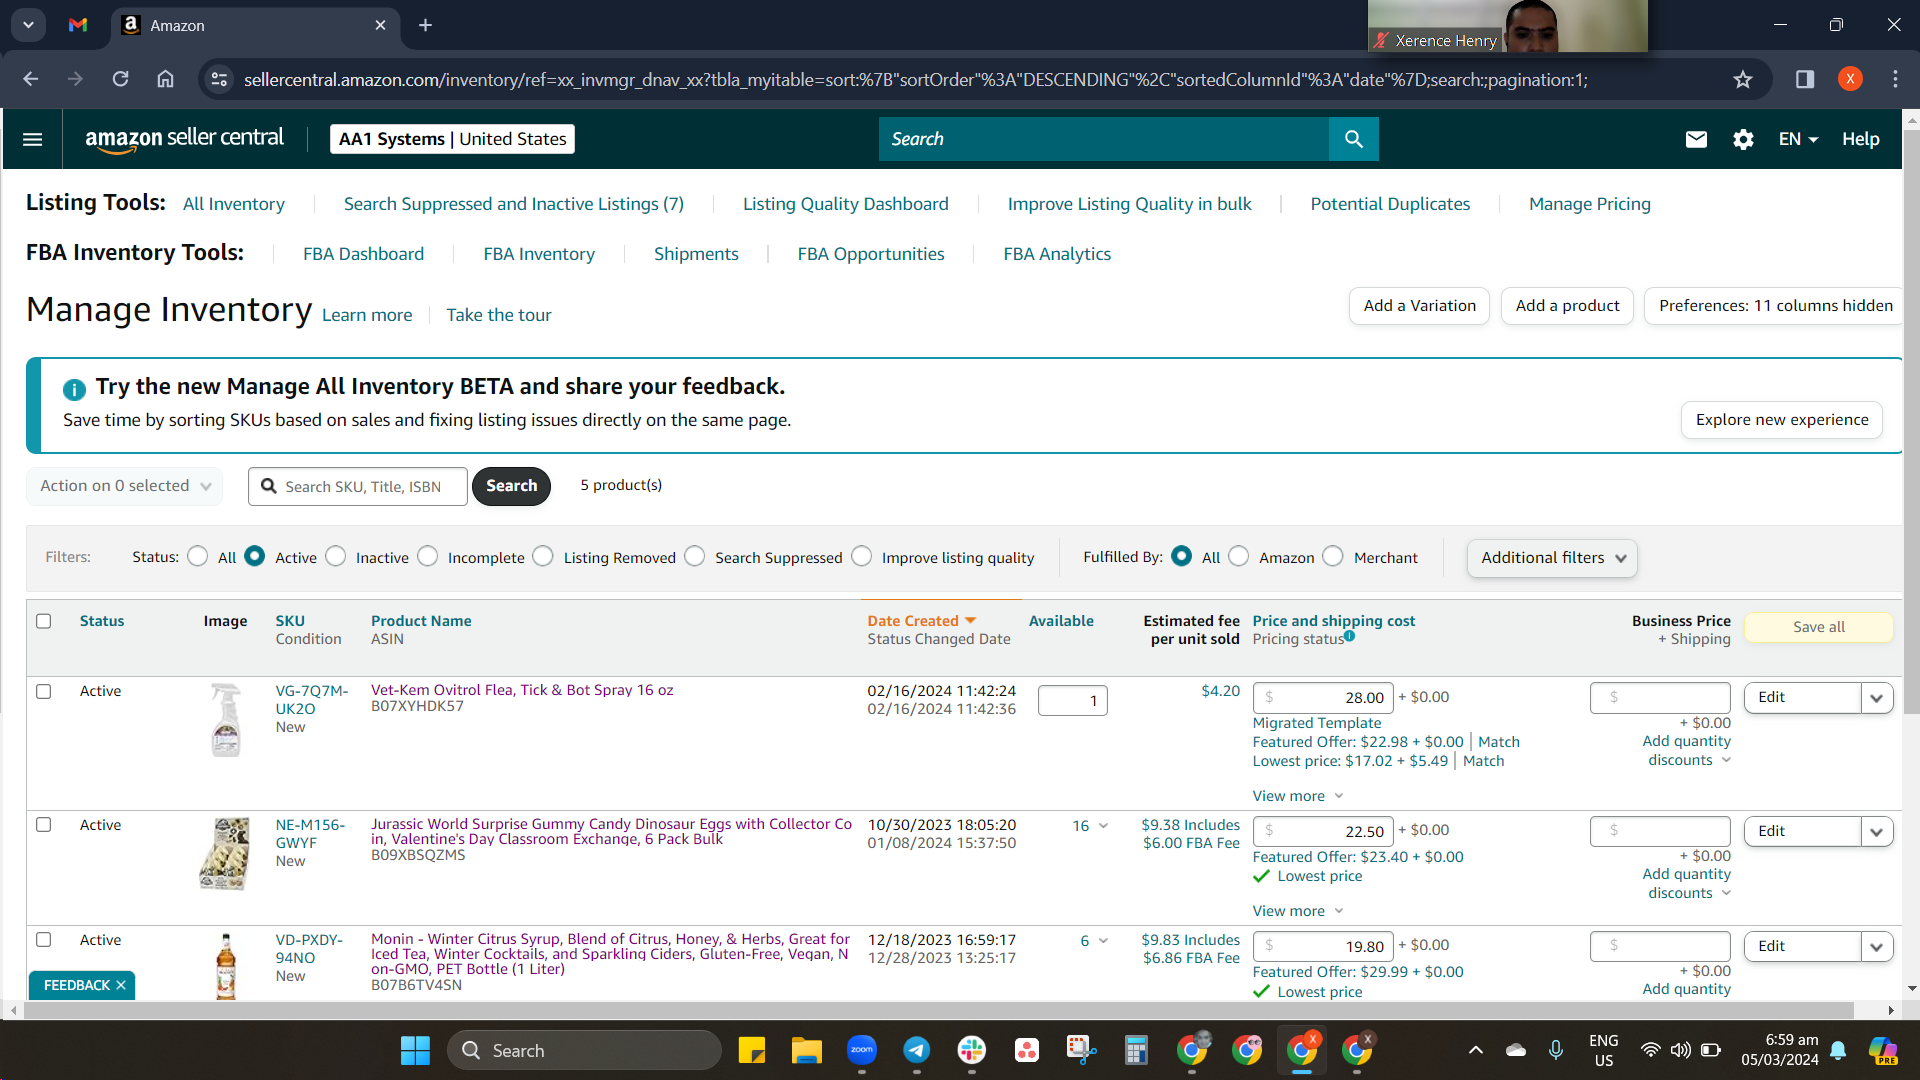Check the Jurassic World Gummy Candy row checkbox
The width and height of the screenshot is (1920, 1080).
[44, 825]
